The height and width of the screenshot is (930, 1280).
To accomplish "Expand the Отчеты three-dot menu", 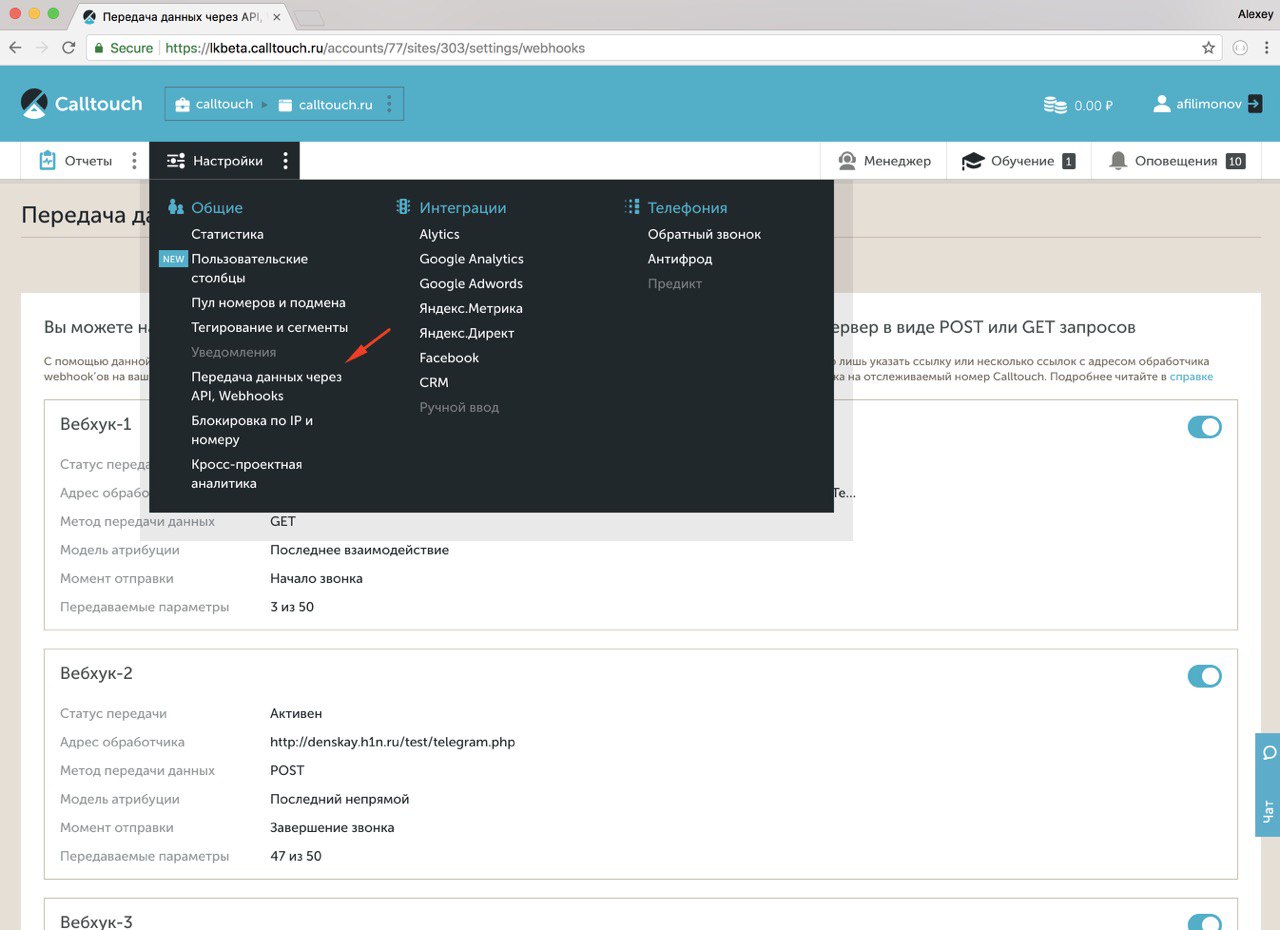I will pos(135,160).
